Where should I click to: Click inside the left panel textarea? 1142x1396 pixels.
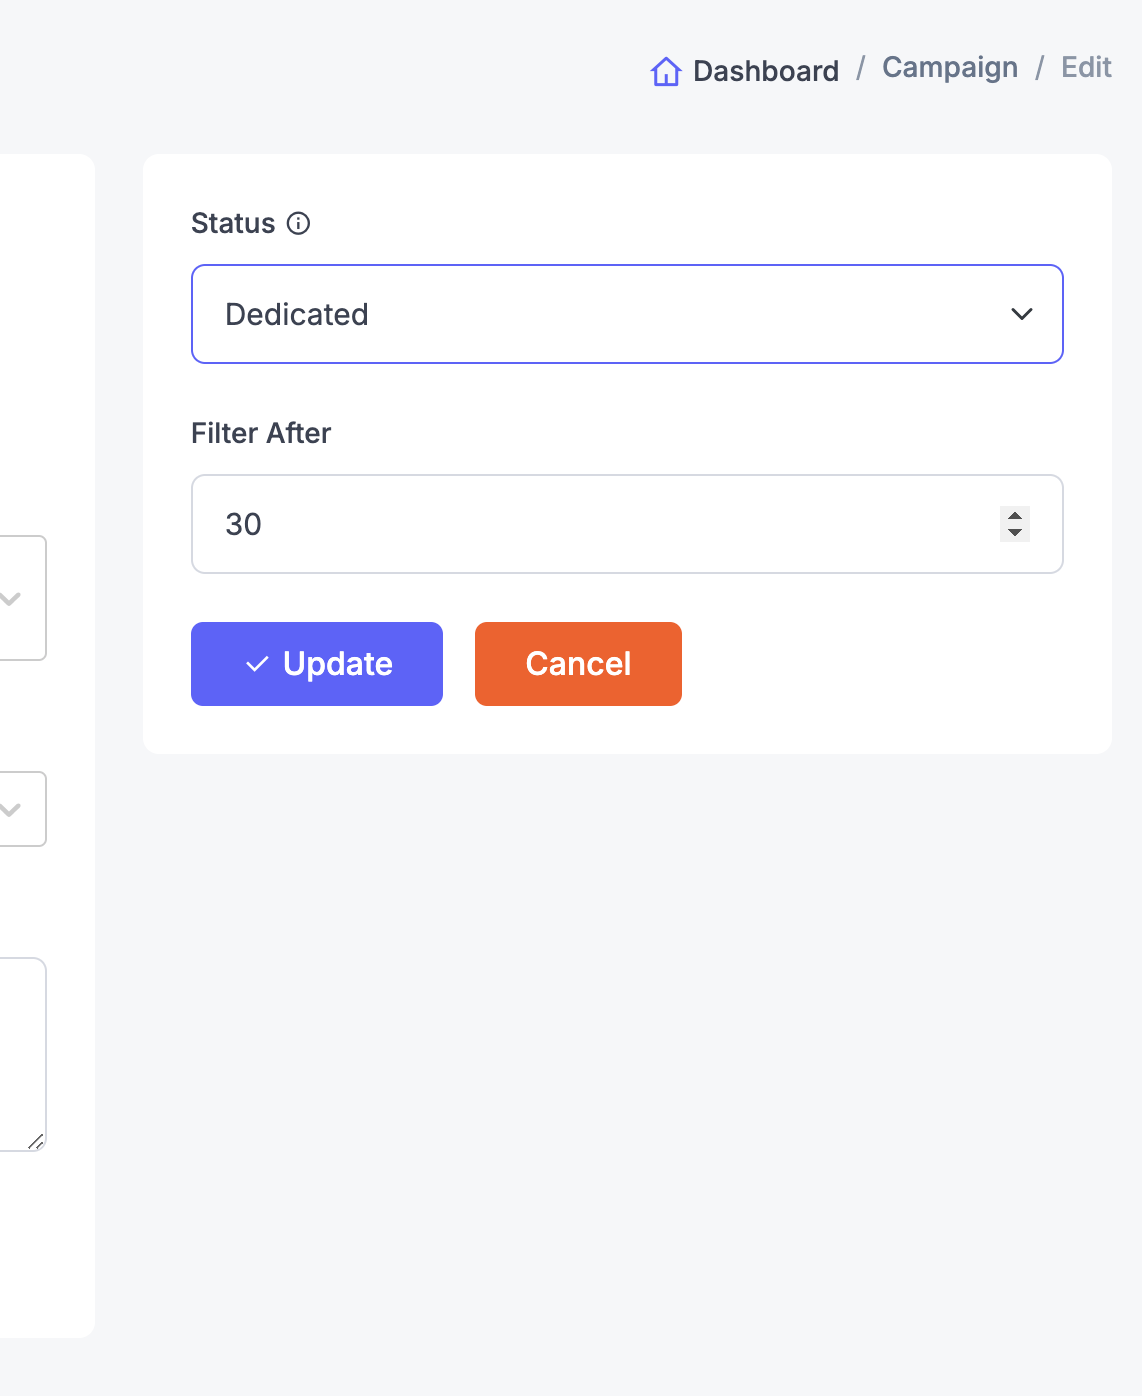[22, 1054]
